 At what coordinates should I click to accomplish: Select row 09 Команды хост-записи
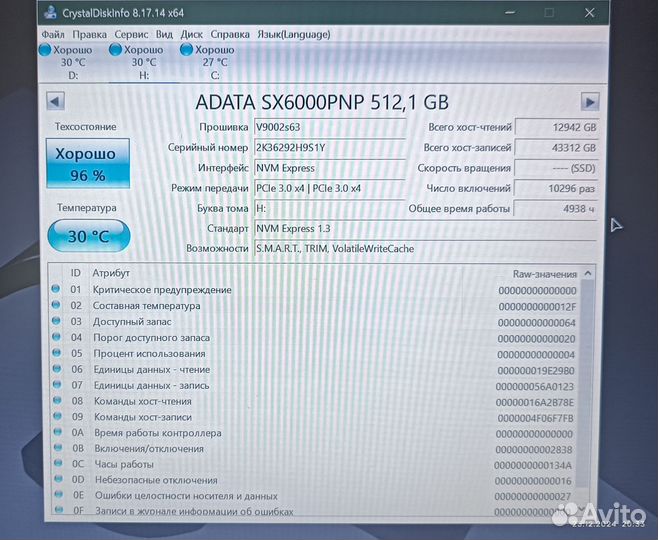[316, 417]
